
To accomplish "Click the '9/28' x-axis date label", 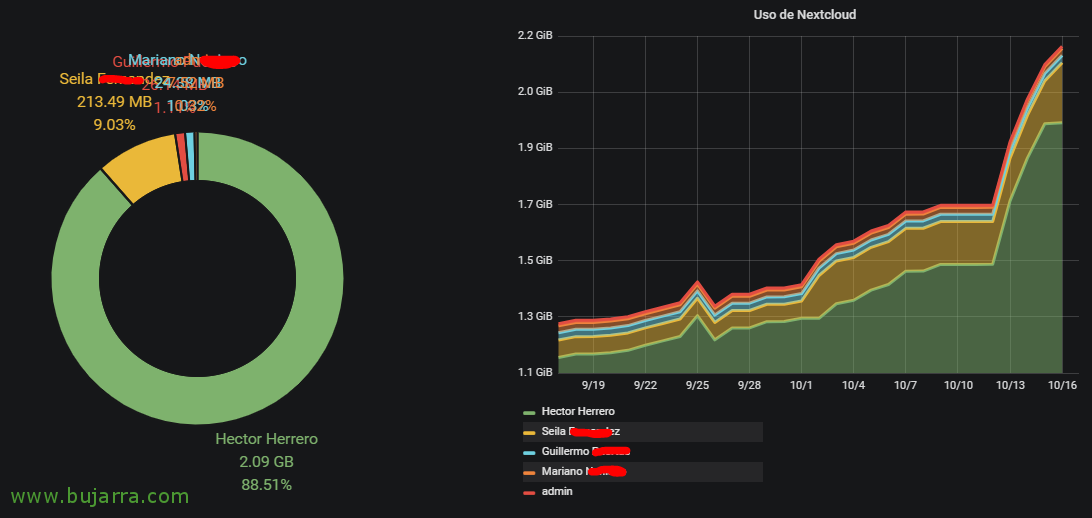I will point(749,385).
